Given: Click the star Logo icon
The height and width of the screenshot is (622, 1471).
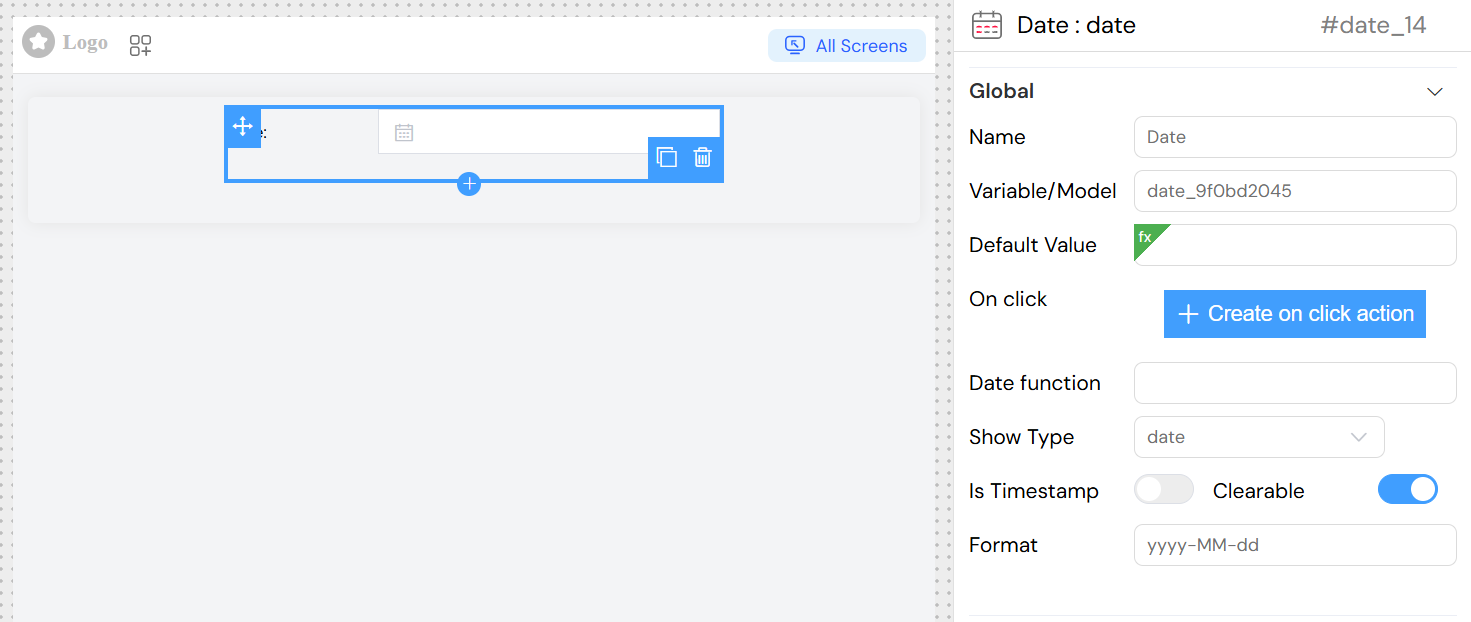Looking at the screenshot, I should tap(38, 42).
